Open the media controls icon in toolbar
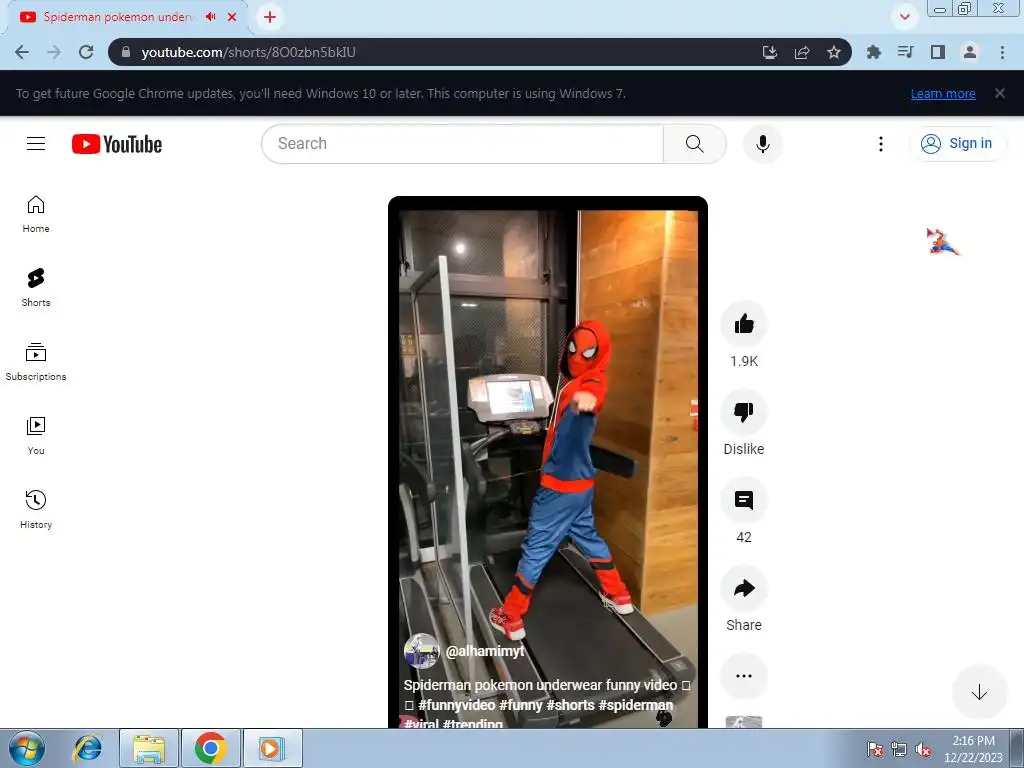The width and height of the screenshot is (1024, 768). pyautogui.click(x=906, y=52)
